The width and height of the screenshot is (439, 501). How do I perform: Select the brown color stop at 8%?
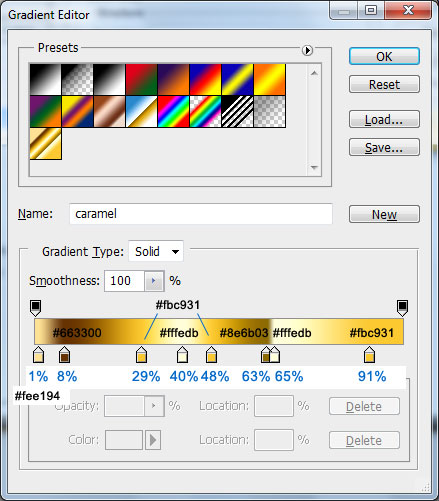tap(64, 355)
